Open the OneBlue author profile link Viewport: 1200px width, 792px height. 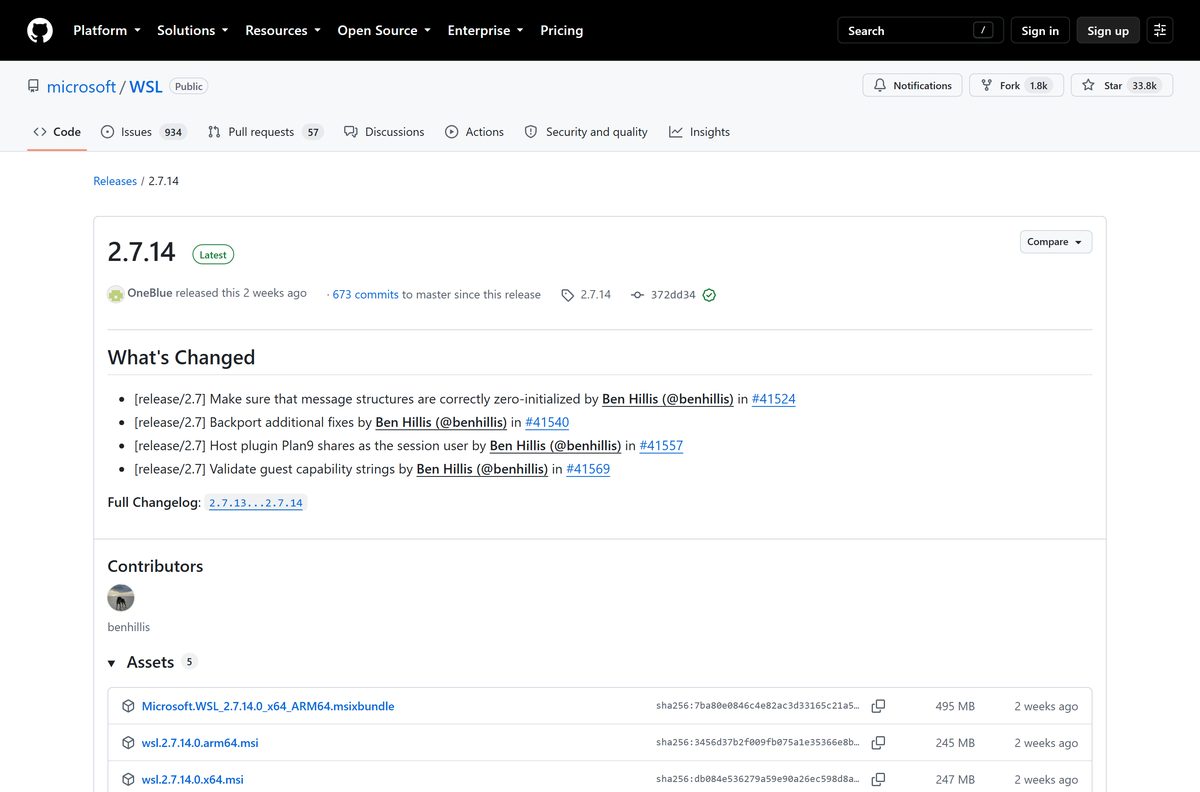(x=149, y=293)
